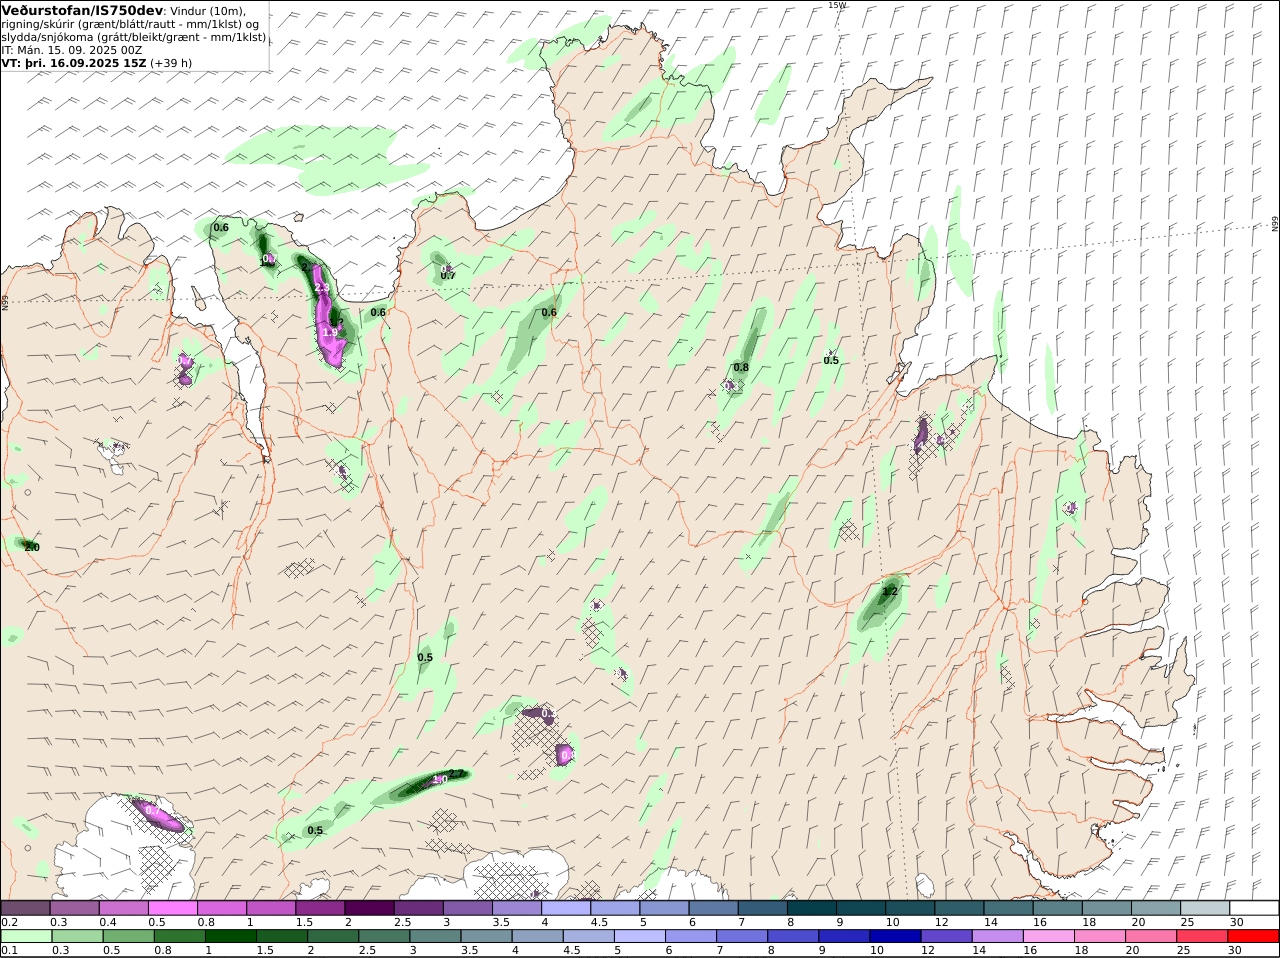Click the initial time 'IT: Mán. 15. 09. 2025 00Z'

click(72, 49)
